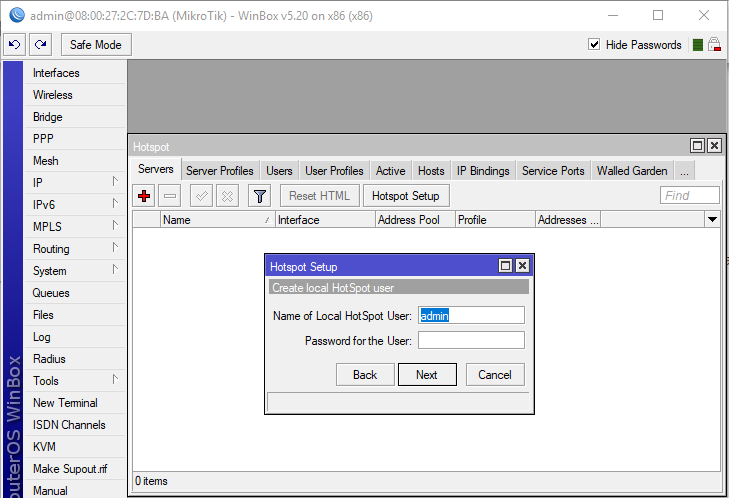The image size is (729, 498).
Task: Click the Name of Local HotSpot User field
Action: tap(471, 315)
